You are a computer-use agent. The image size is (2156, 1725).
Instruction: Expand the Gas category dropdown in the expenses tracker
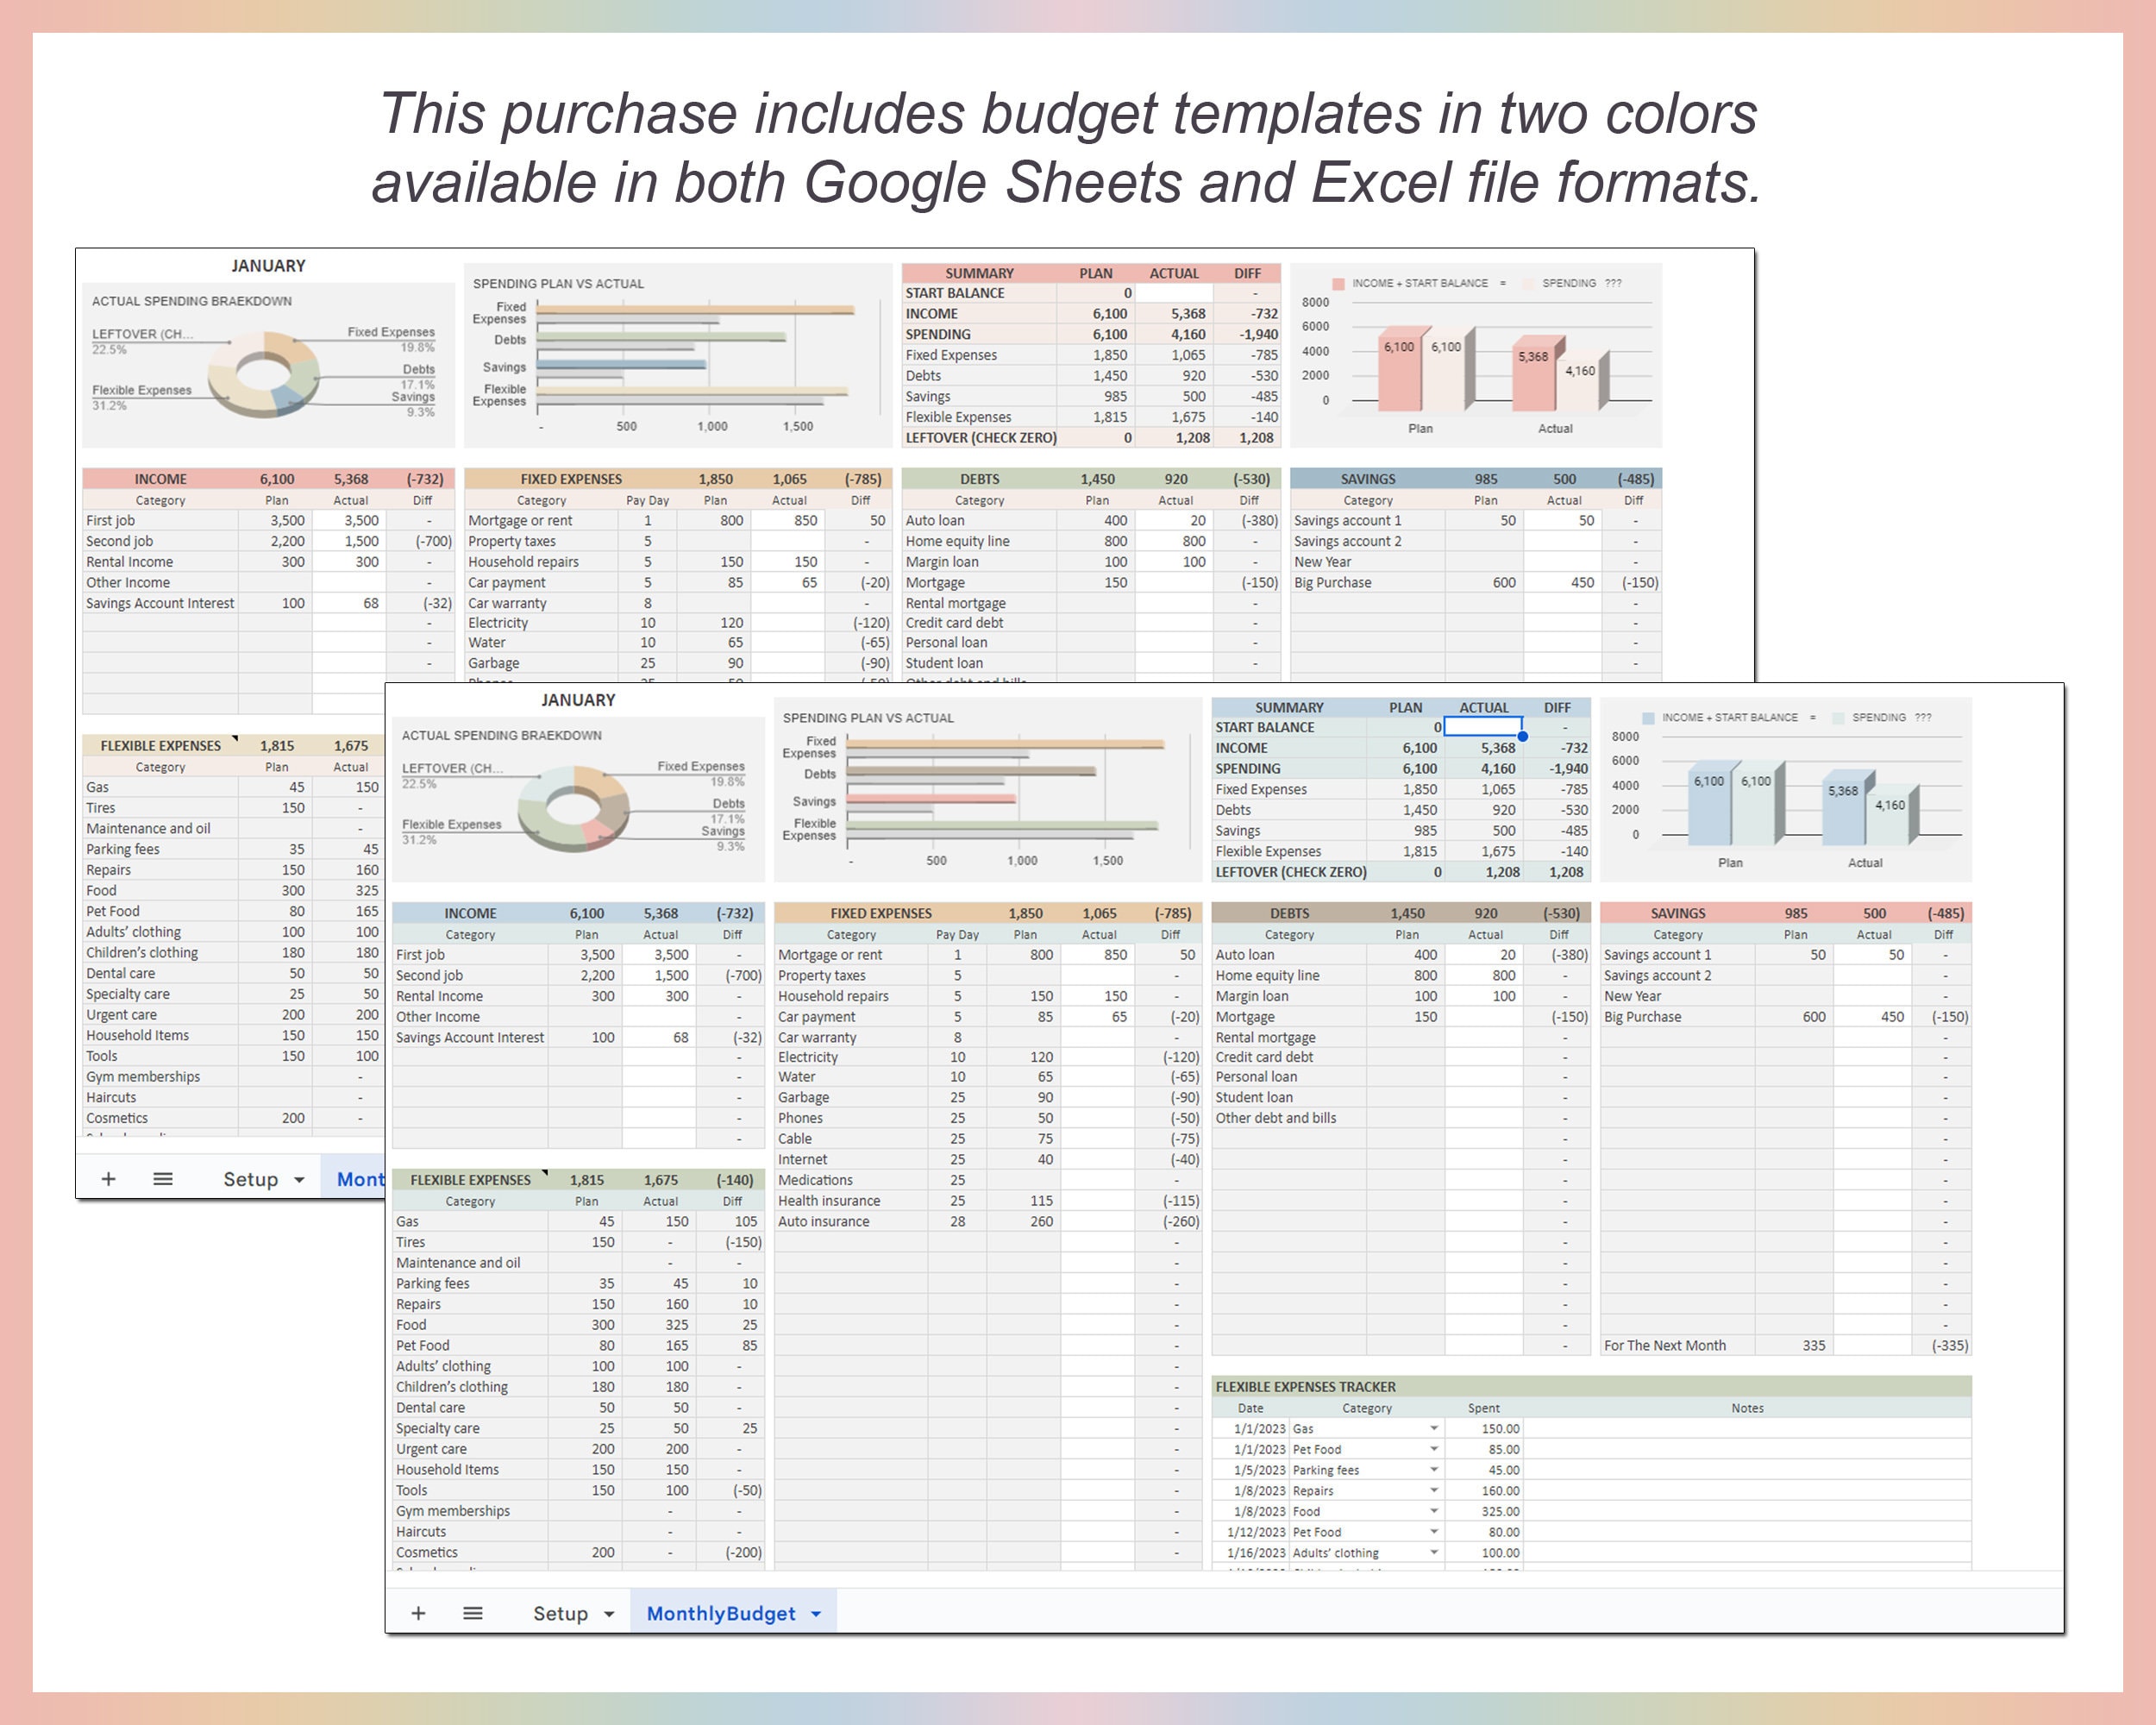tap(1436, 1428)
